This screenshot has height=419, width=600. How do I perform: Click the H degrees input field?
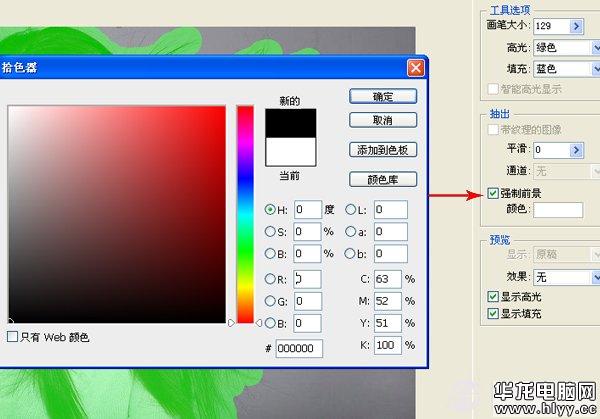(x=308, y=209)
